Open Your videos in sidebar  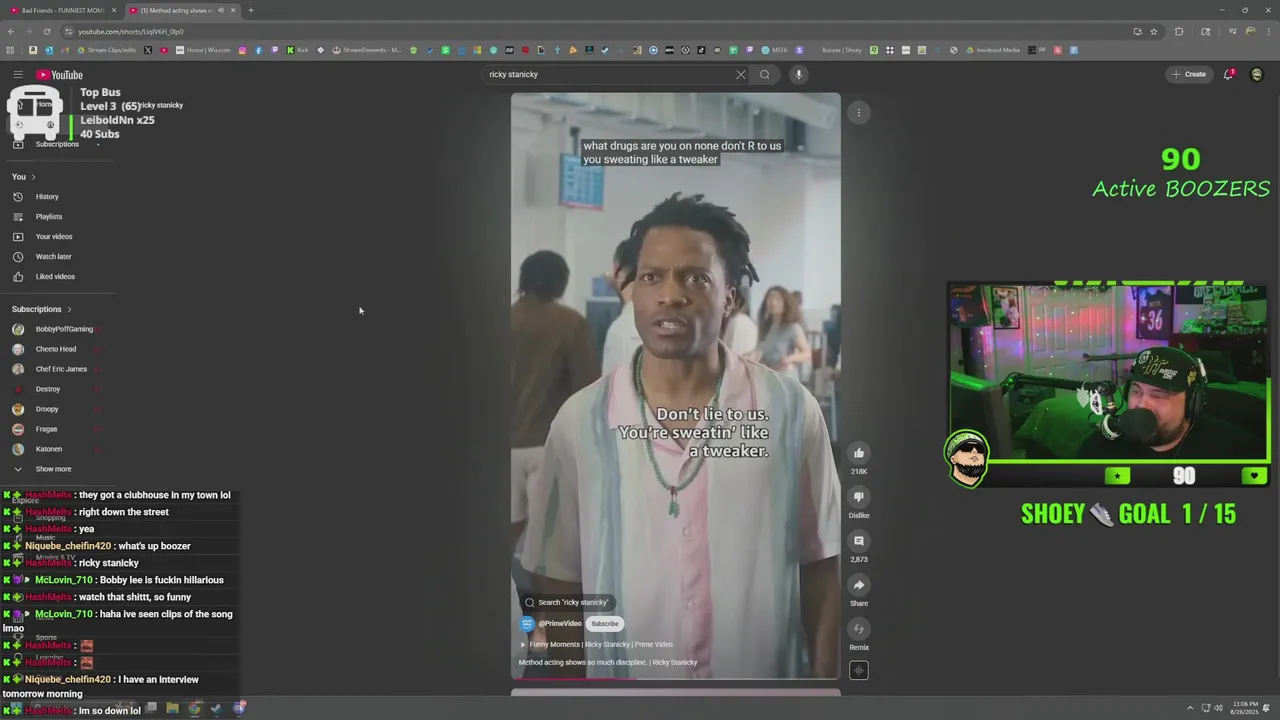click(x=54, y=236)
